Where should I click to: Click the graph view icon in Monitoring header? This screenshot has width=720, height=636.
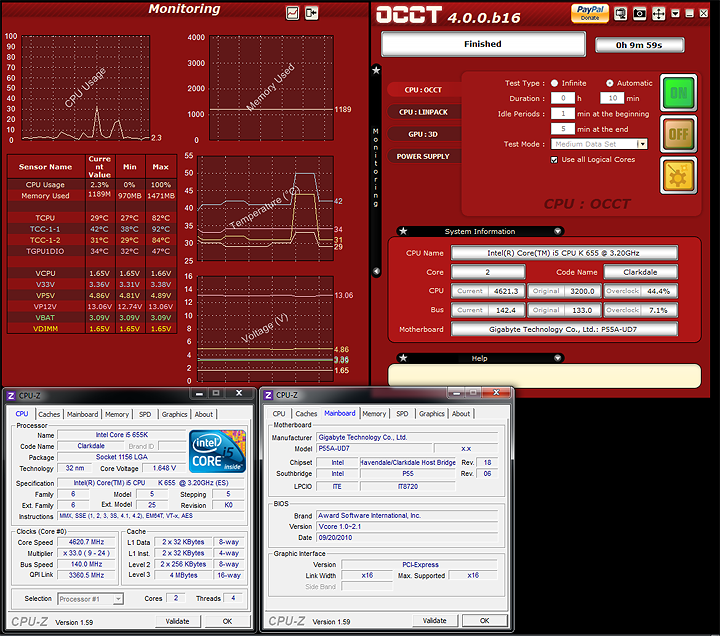pos(292,13)
